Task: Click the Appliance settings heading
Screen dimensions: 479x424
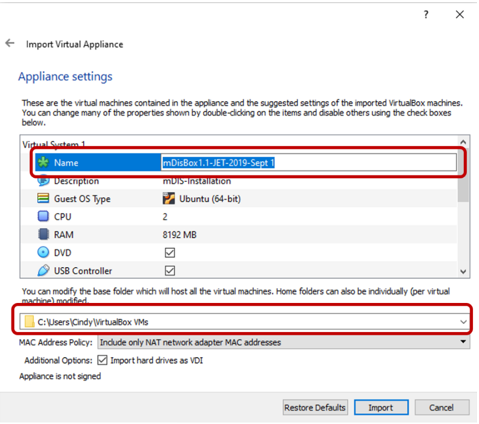Action: pos(65,76)
